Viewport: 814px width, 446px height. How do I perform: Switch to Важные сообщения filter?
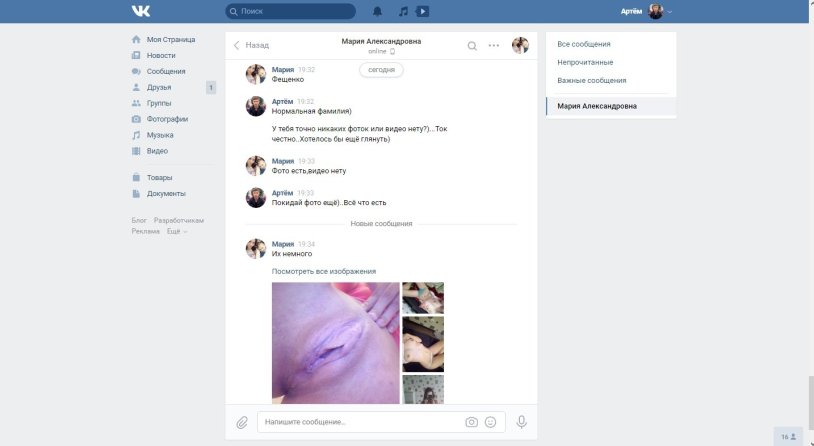[x=591, y=80]
